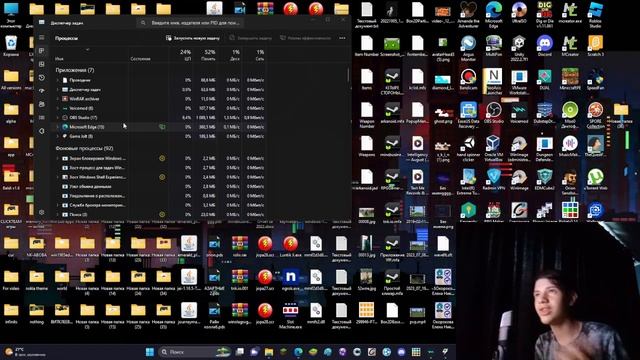Expand the Game Jolt process group
The width and height of the screenshot is (640, 360).
pos(57,136)
